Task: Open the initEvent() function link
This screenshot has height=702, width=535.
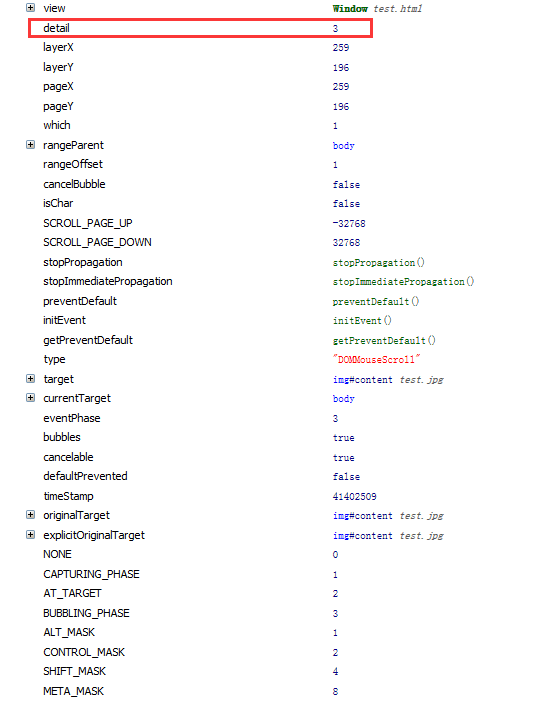Action: point(362,321)
